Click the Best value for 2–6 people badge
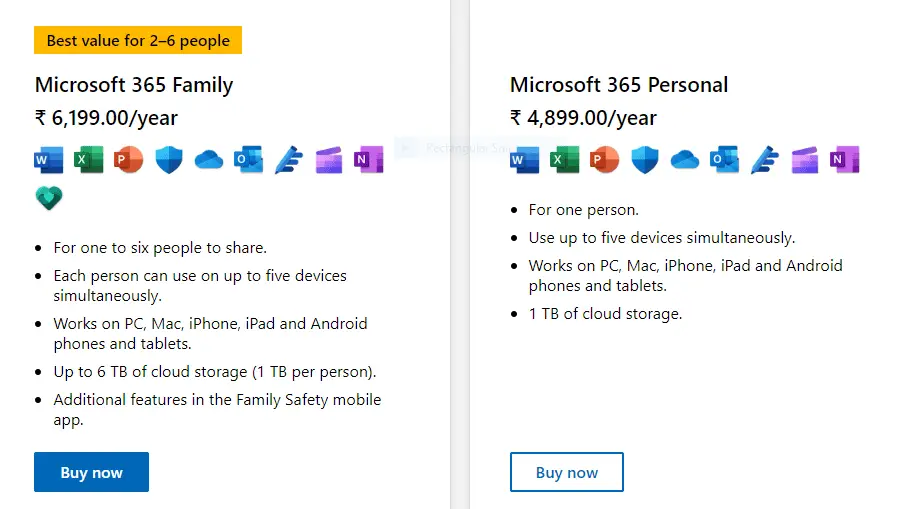 click(x=138, y=40)
